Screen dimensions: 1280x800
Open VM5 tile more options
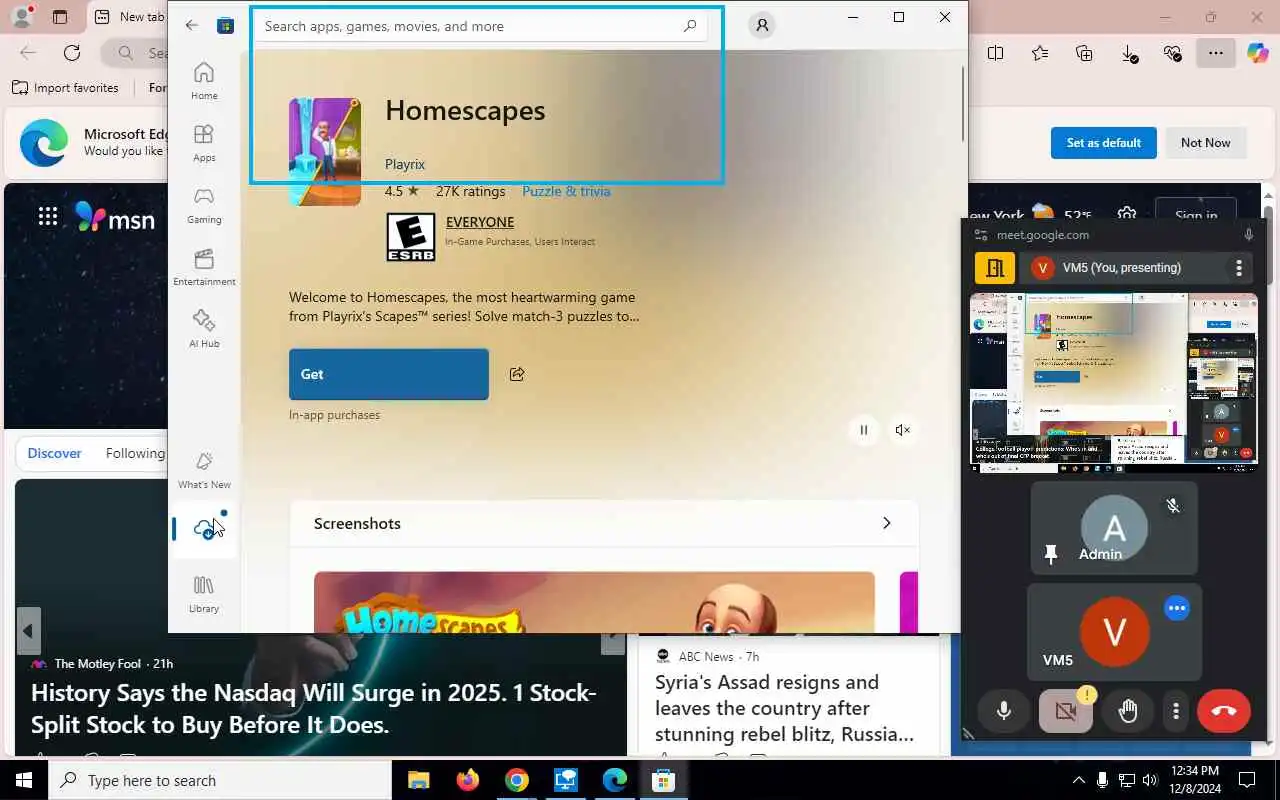tap(1177, 608)
